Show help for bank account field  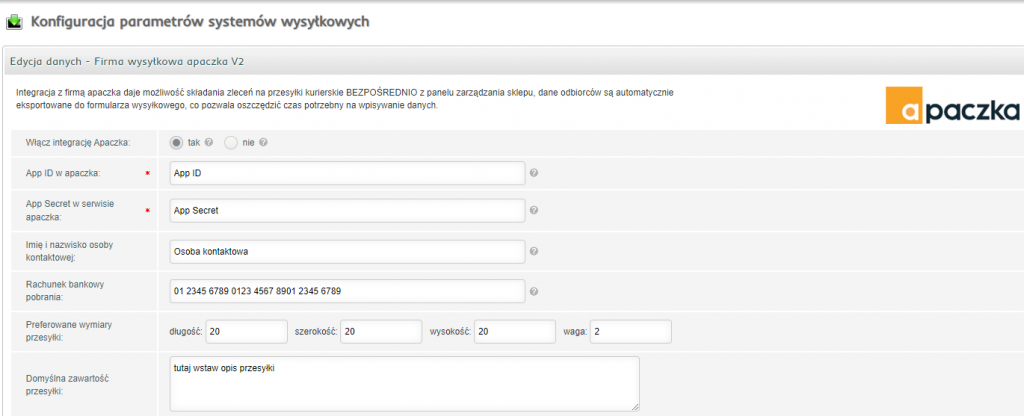[x=534, y=292]
